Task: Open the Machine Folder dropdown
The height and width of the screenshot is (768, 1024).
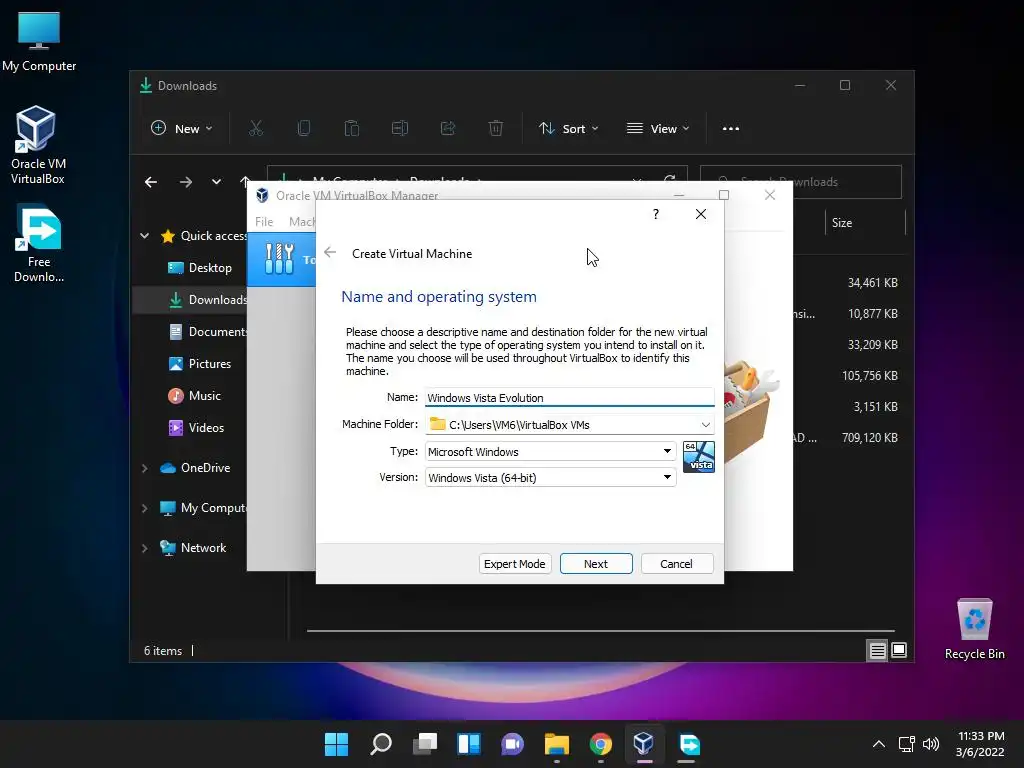Action: (706, 425)
